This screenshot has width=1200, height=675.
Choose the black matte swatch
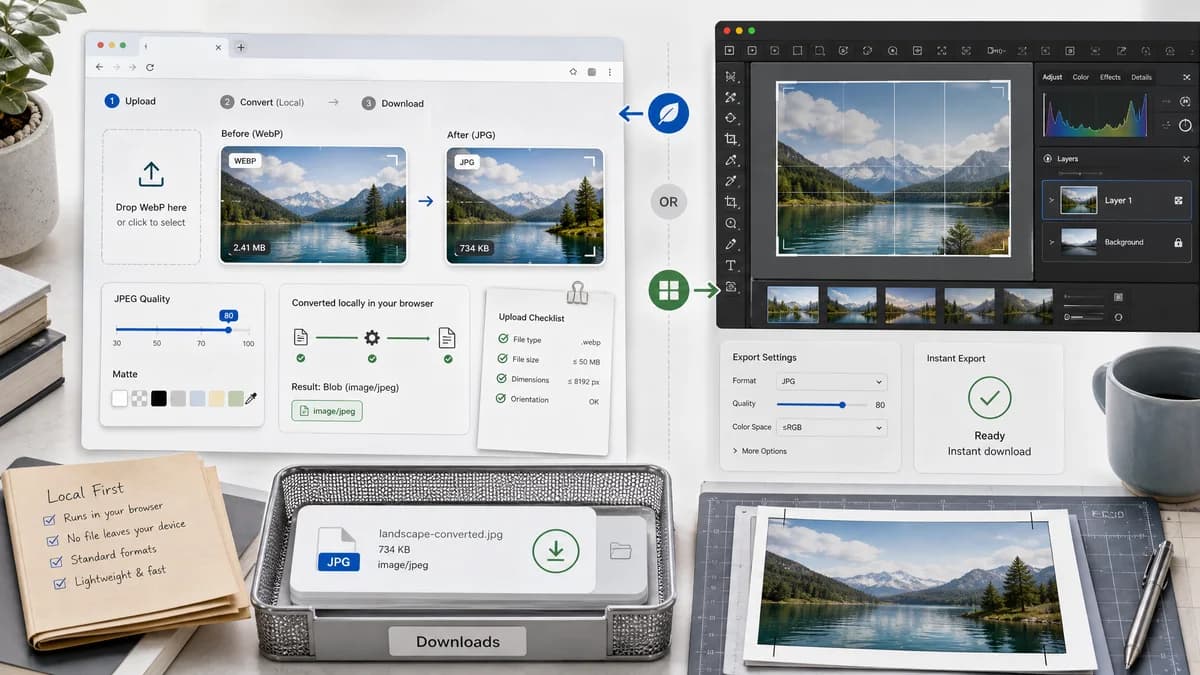pos(158,398)
